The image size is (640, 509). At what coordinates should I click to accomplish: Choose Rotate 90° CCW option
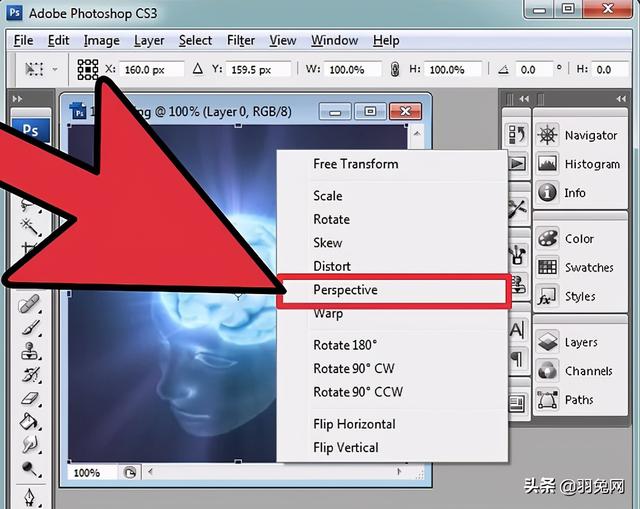coord(393,392)
